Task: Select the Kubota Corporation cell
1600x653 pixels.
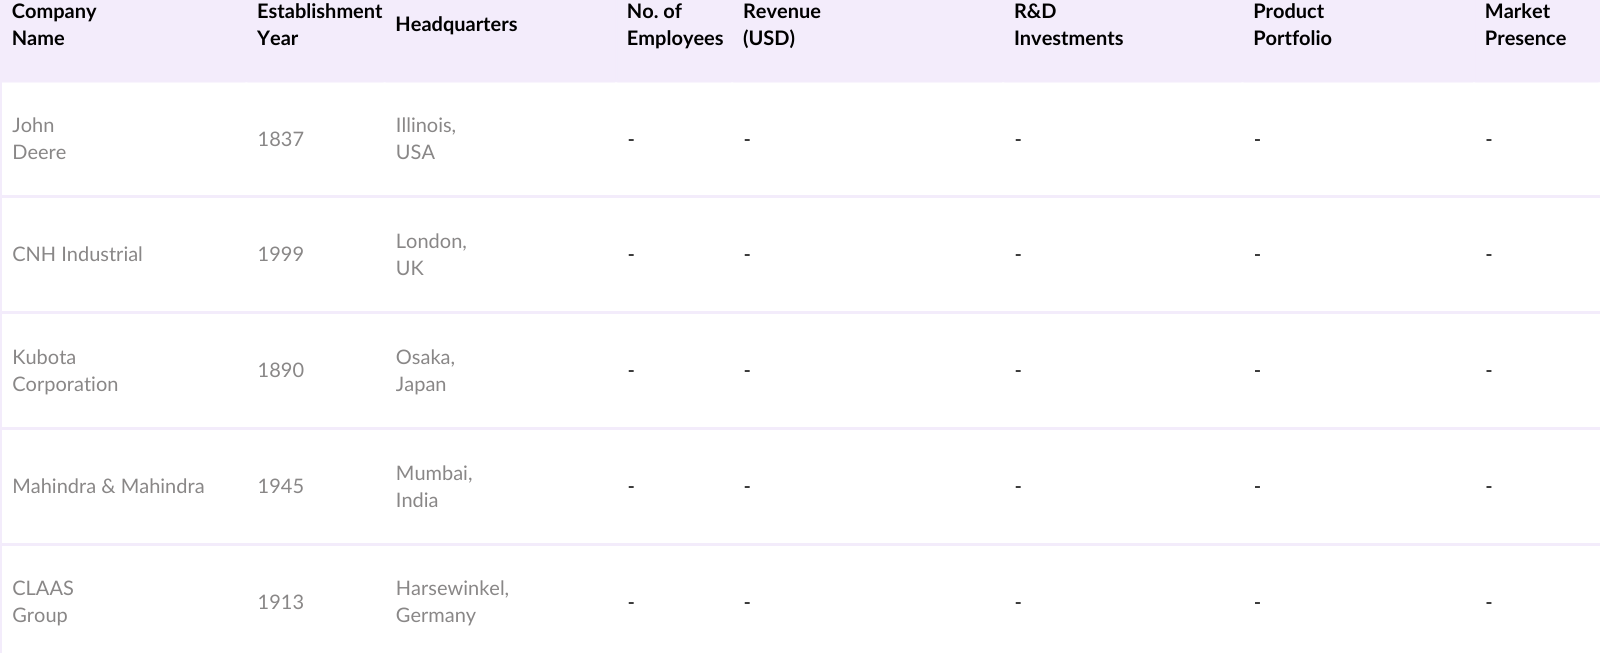Action: tap(65, 370)
